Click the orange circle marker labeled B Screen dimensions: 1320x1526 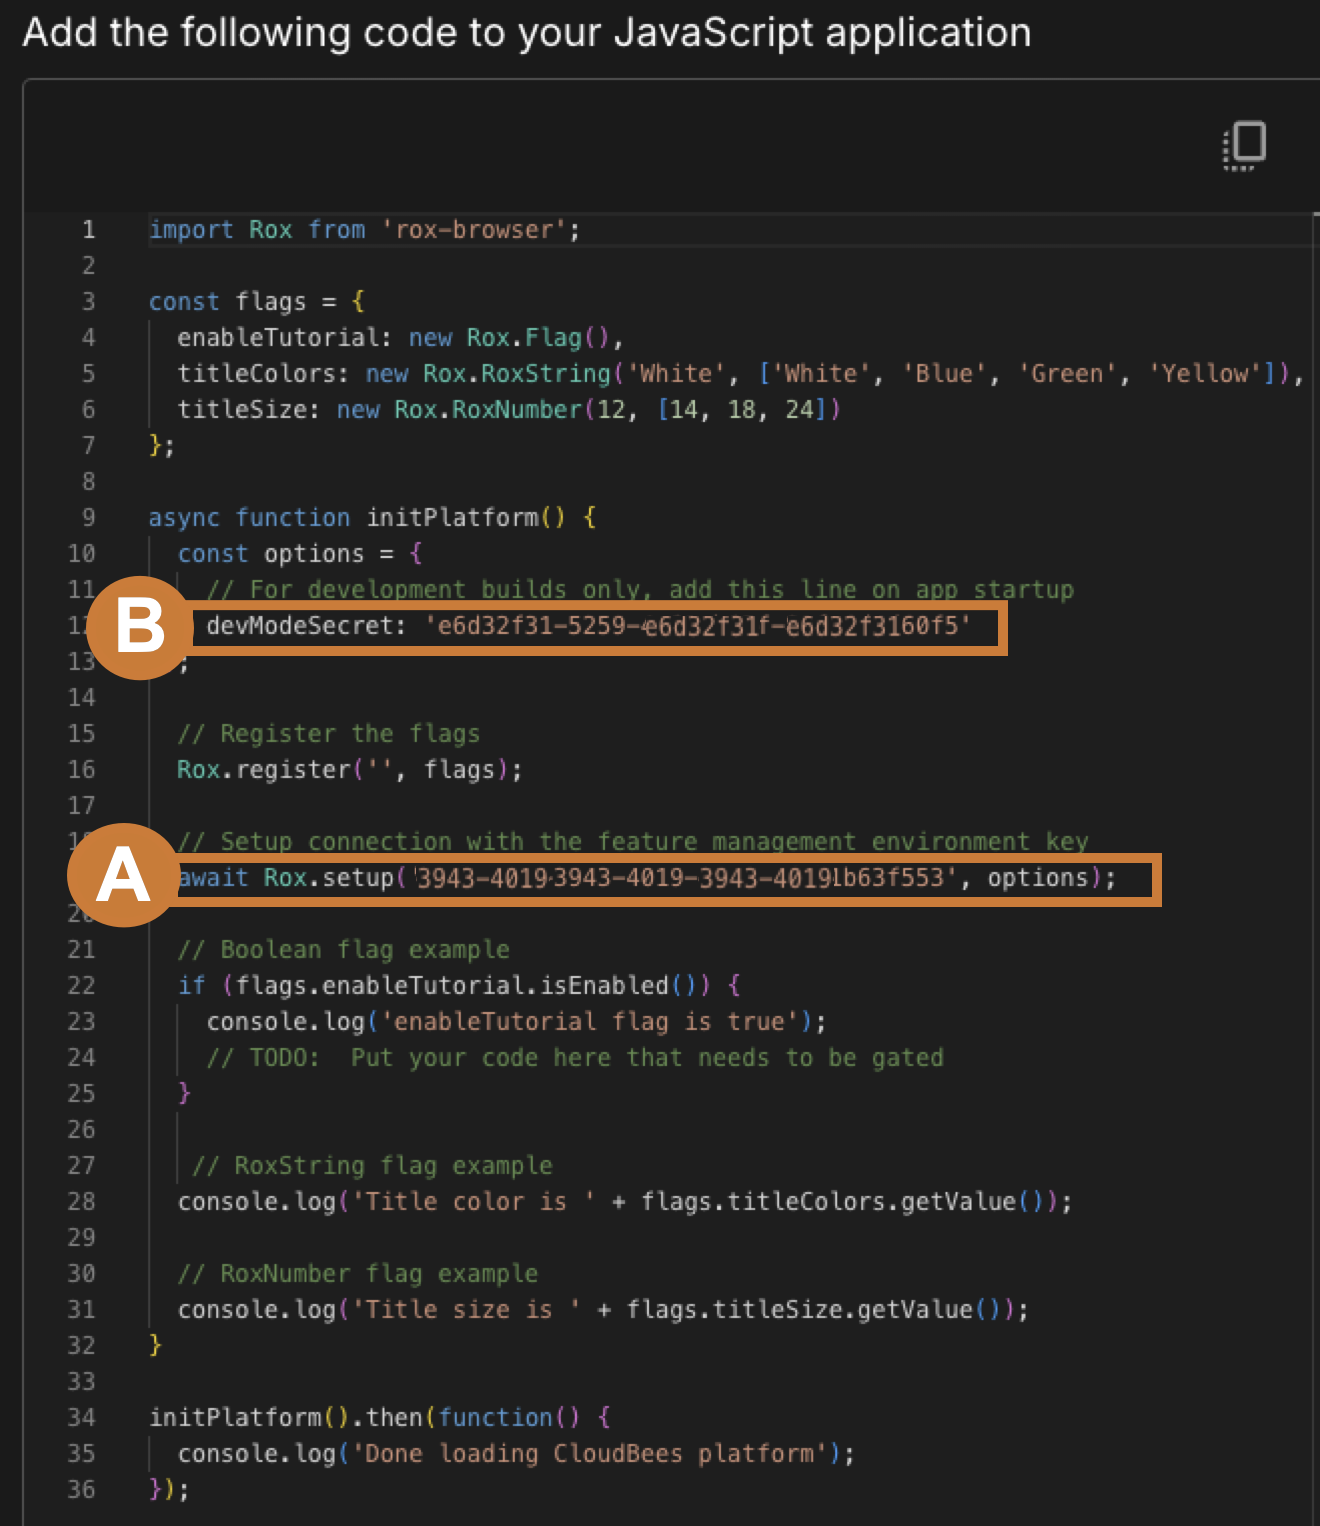140,627
